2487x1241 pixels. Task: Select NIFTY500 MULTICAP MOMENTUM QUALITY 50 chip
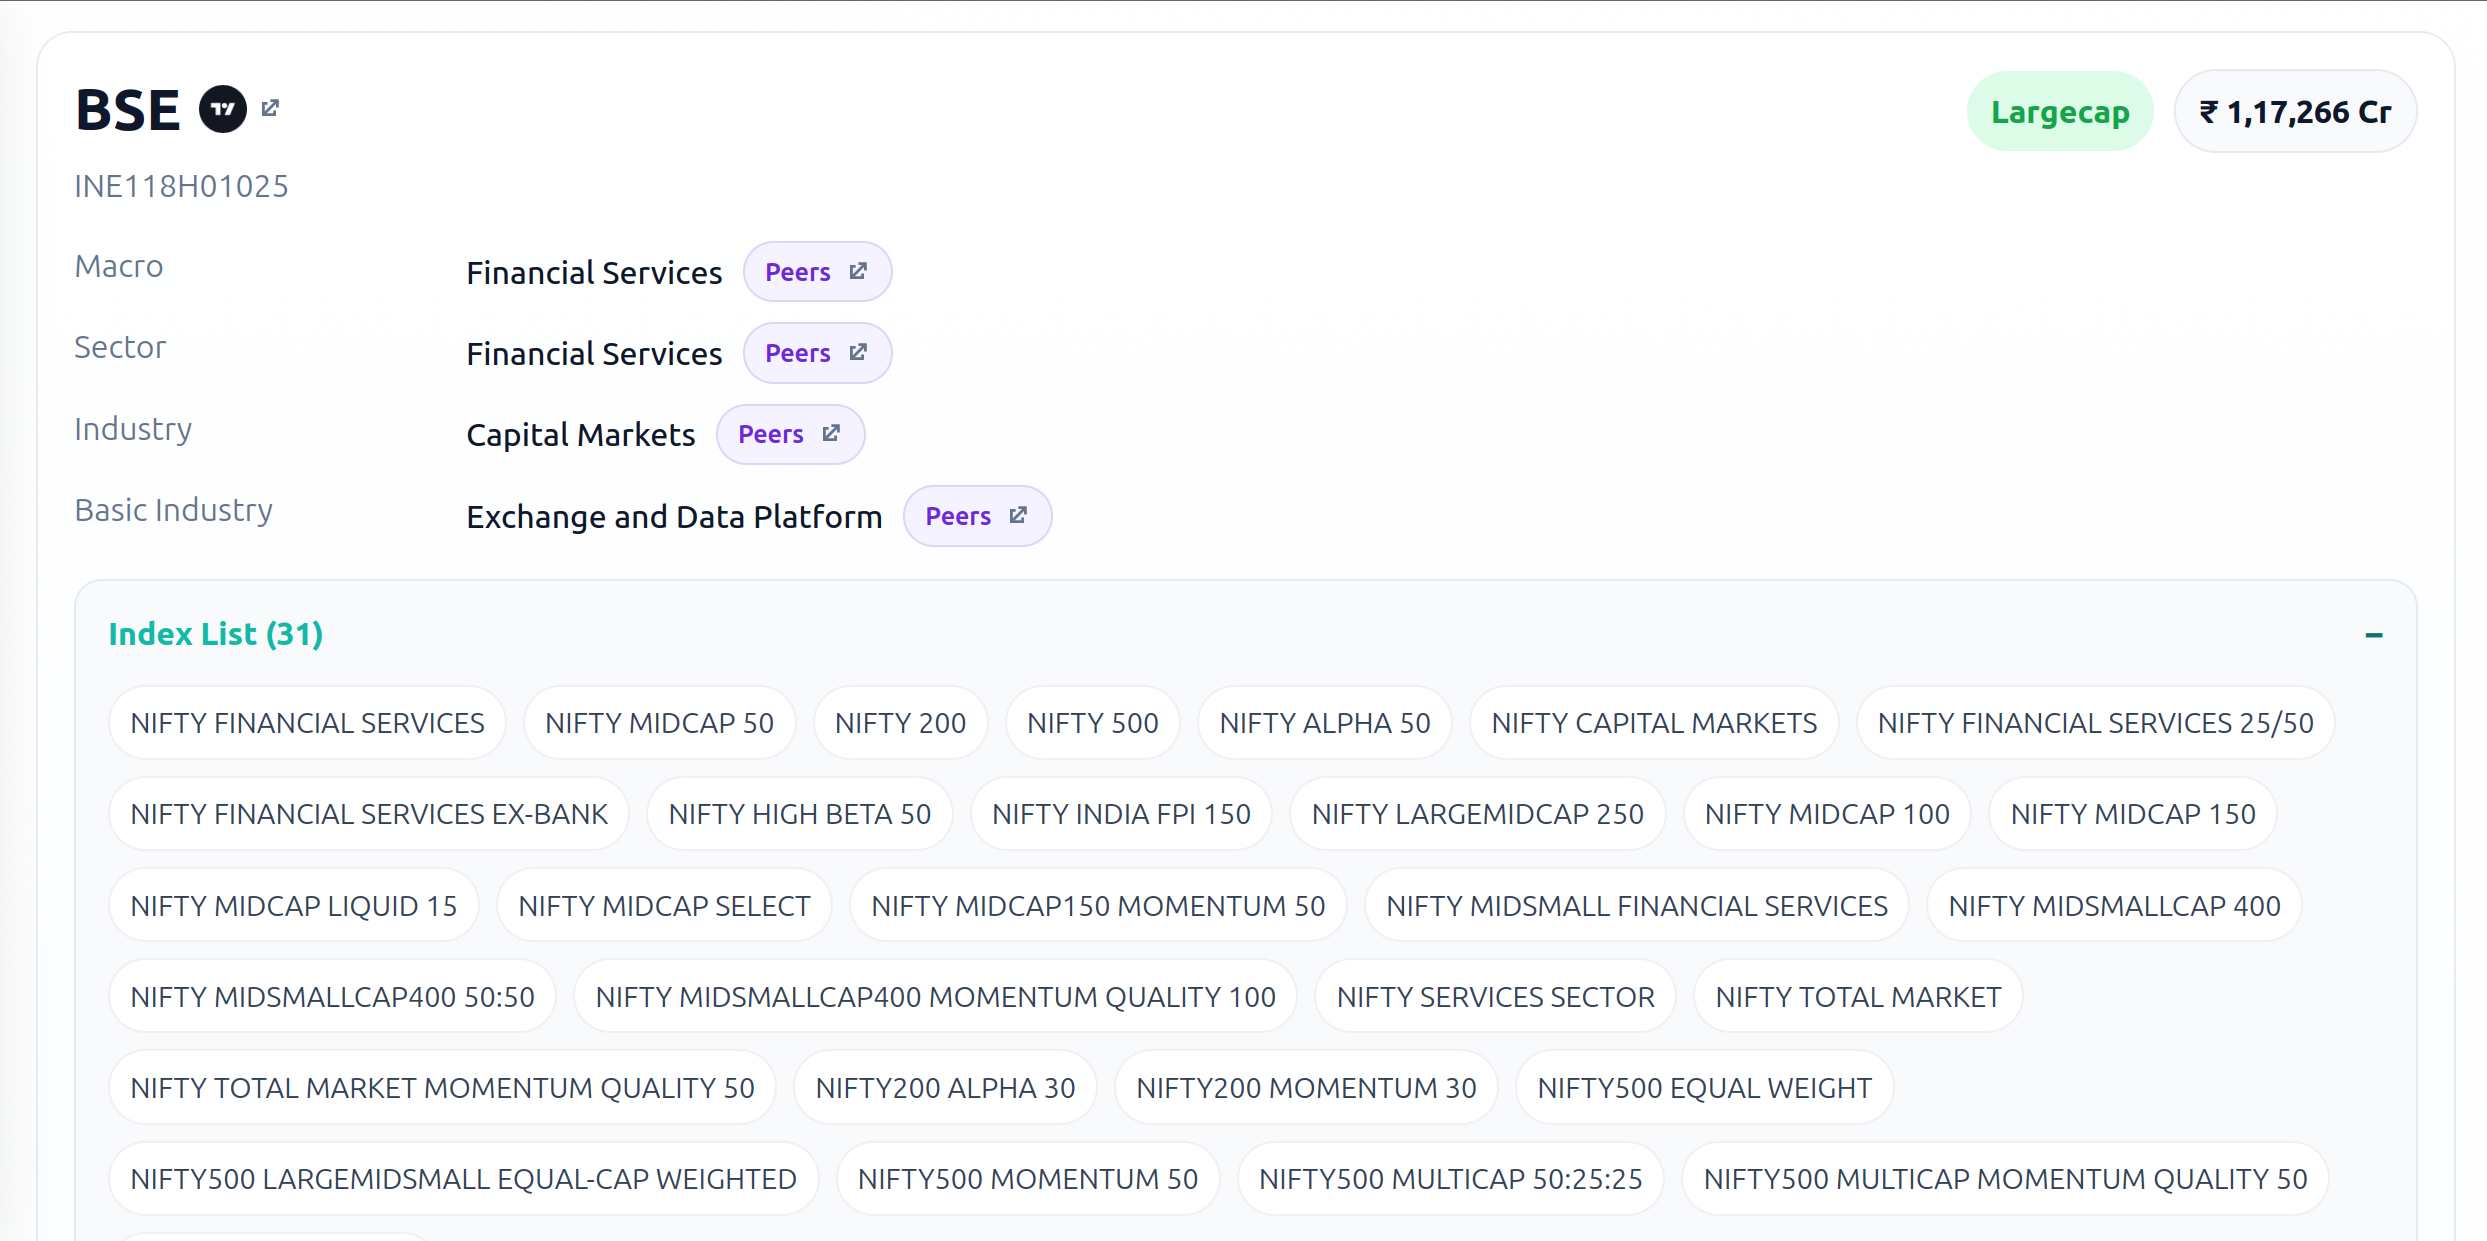(2006, 1179)
